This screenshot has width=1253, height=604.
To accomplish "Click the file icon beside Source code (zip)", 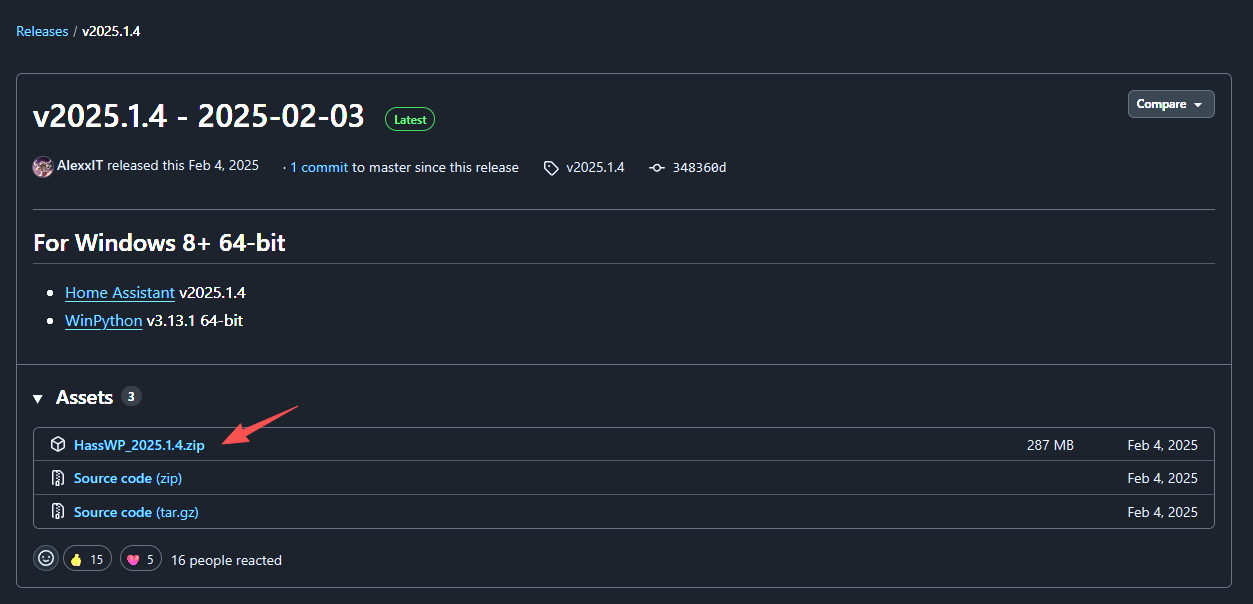I will [x=58, y=478].
